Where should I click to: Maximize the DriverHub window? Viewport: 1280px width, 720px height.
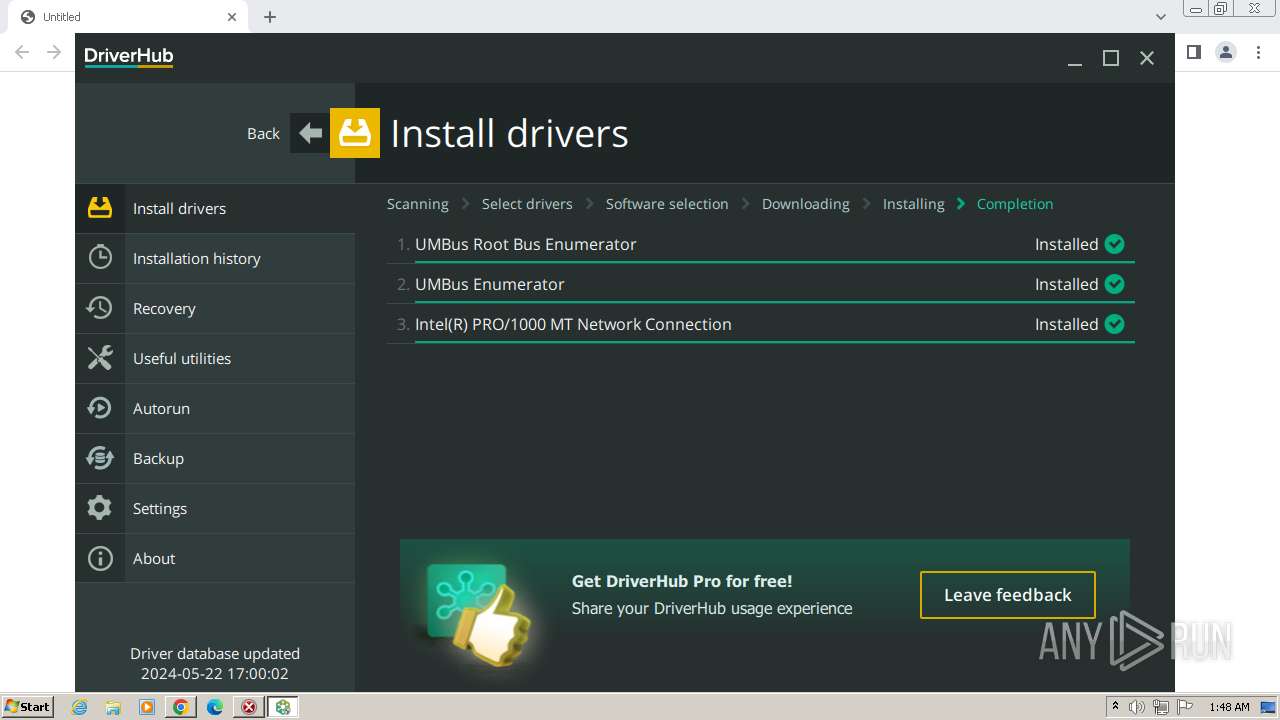point(1111,58)
